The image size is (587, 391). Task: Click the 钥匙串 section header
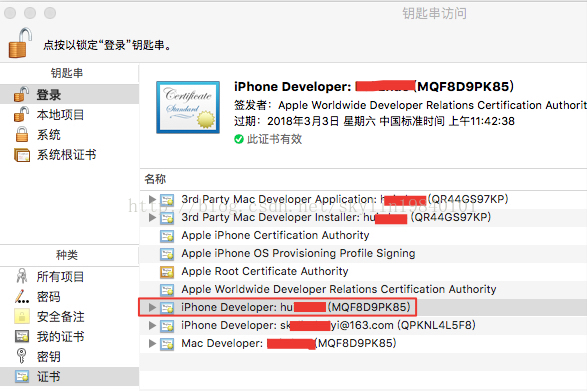point(67,73)
